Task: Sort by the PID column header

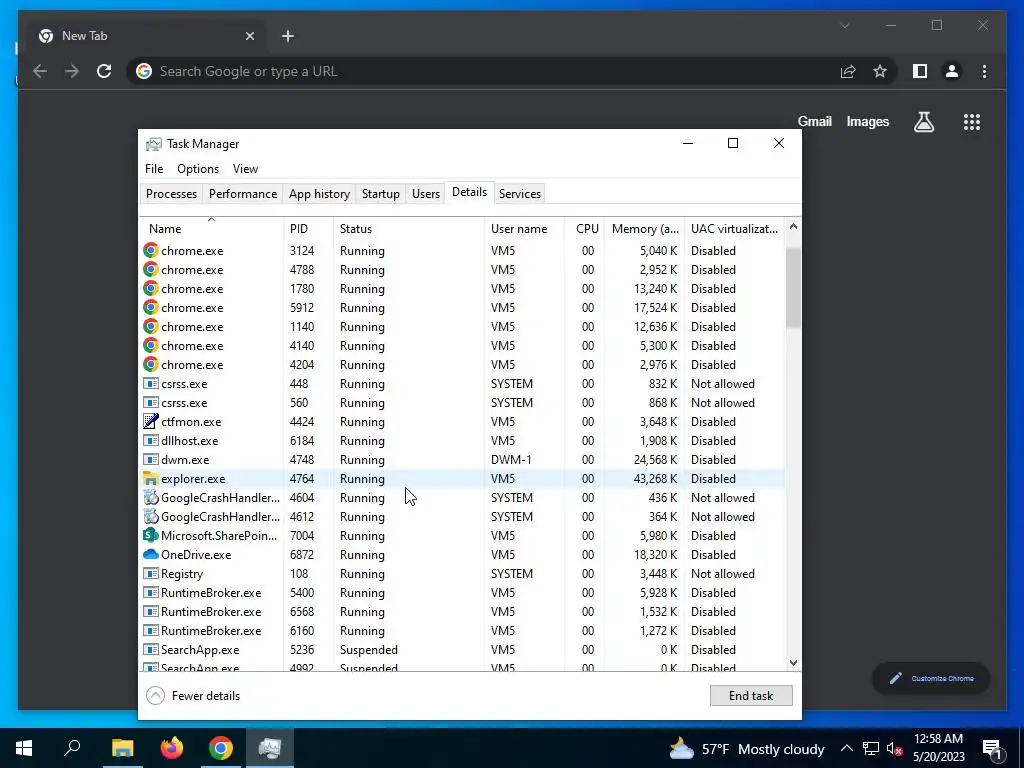Action: pyautogui.click(x=308, y=229)
